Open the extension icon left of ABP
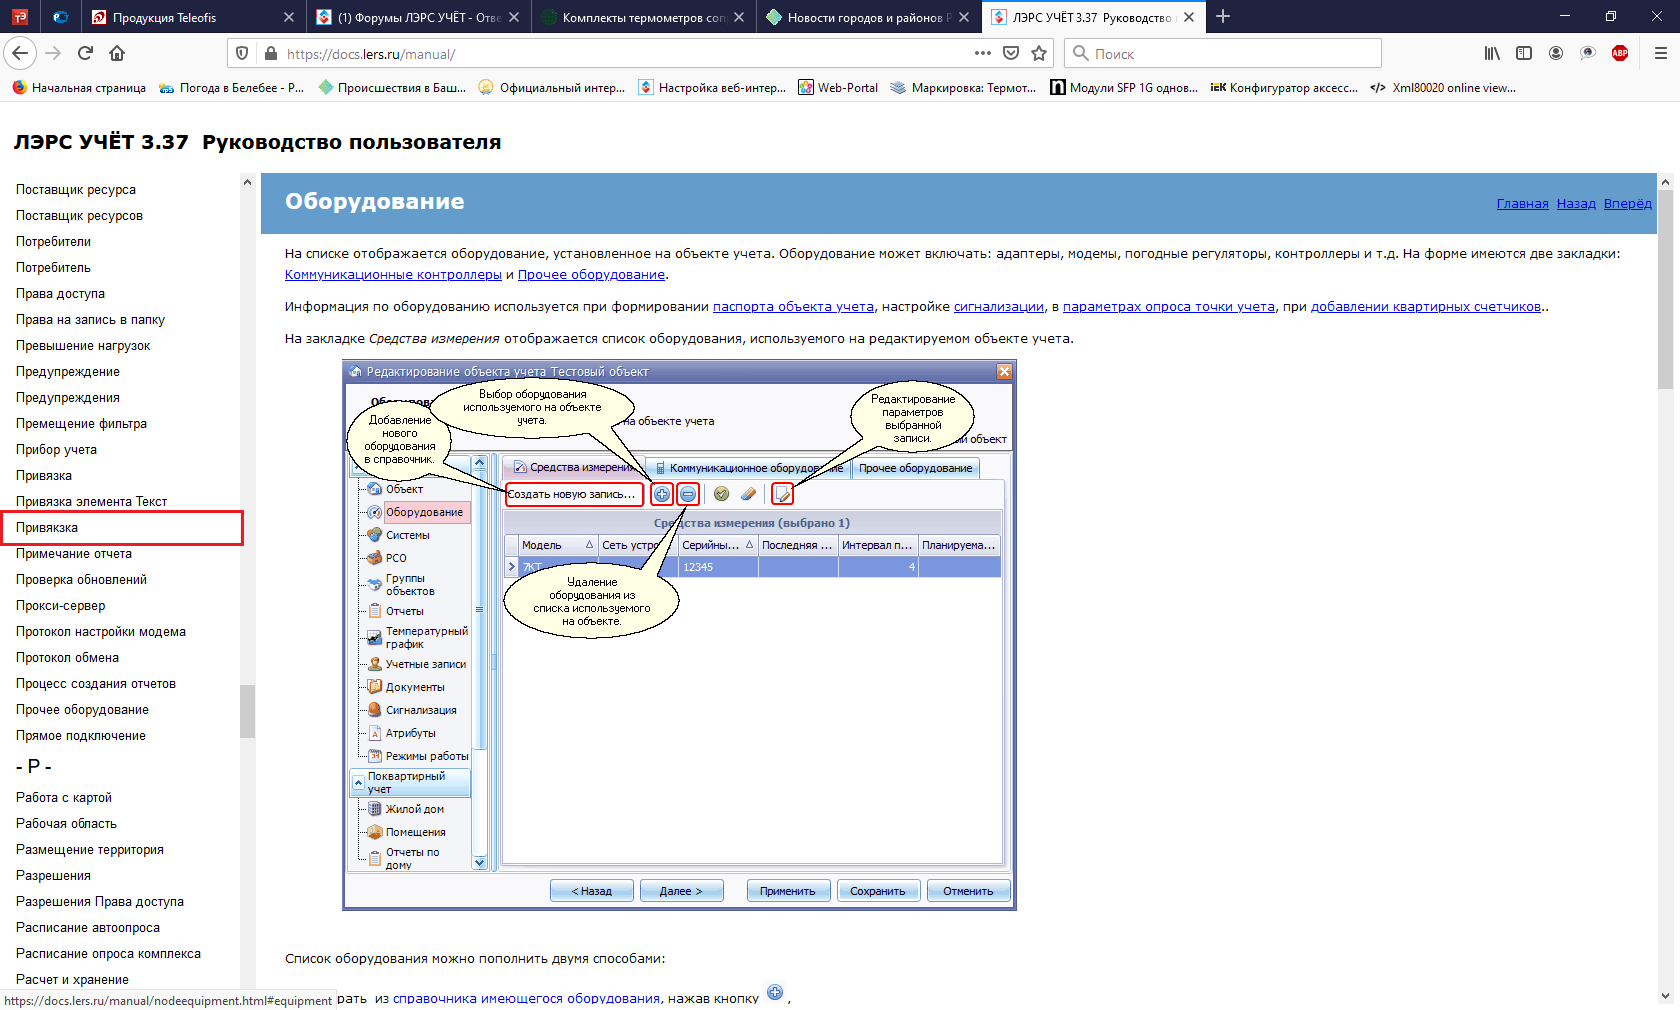The width and height of the screenshot is (1680, 1010). [x=1588, y=53]
